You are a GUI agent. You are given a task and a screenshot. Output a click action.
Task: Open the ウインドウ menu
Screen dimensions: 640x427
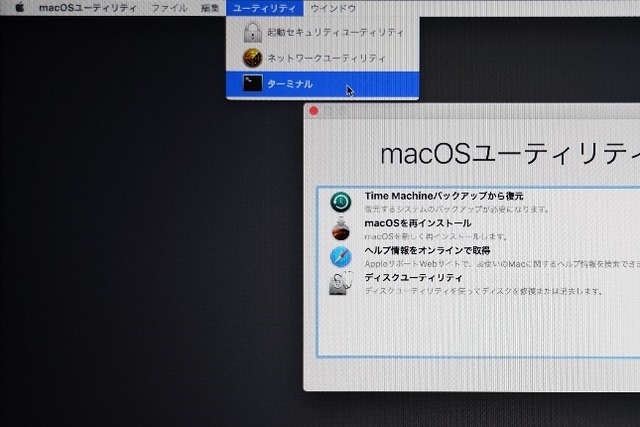tap(333, 8)
